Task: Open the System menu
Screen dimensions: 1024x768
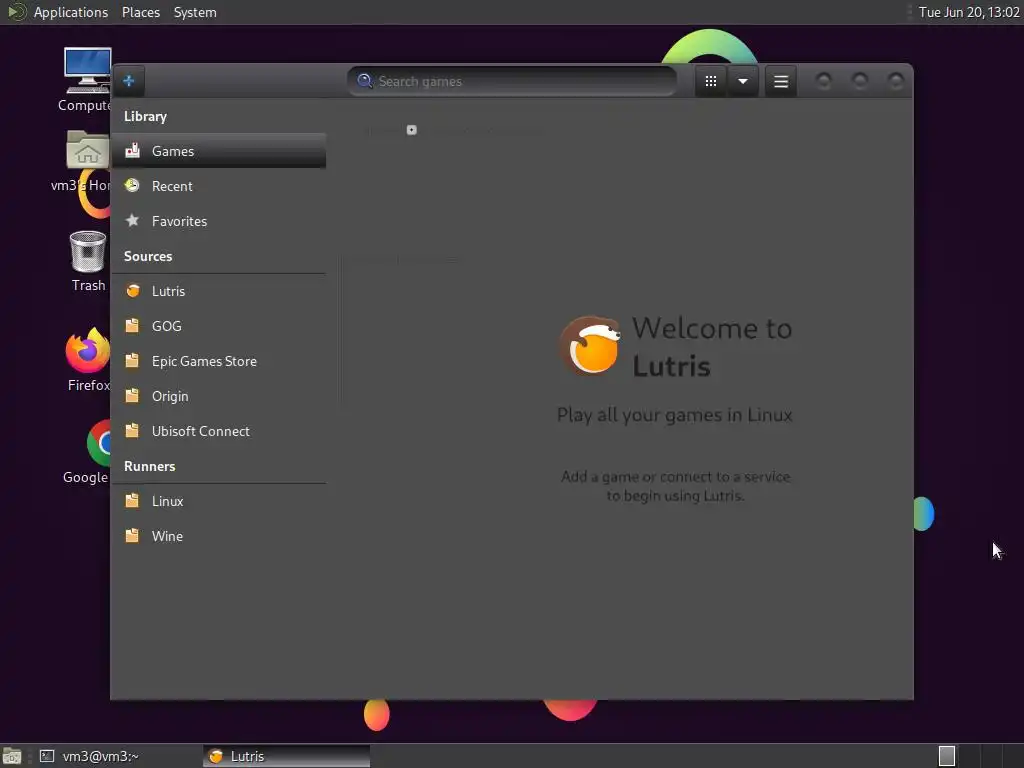Action: (195, 12)
